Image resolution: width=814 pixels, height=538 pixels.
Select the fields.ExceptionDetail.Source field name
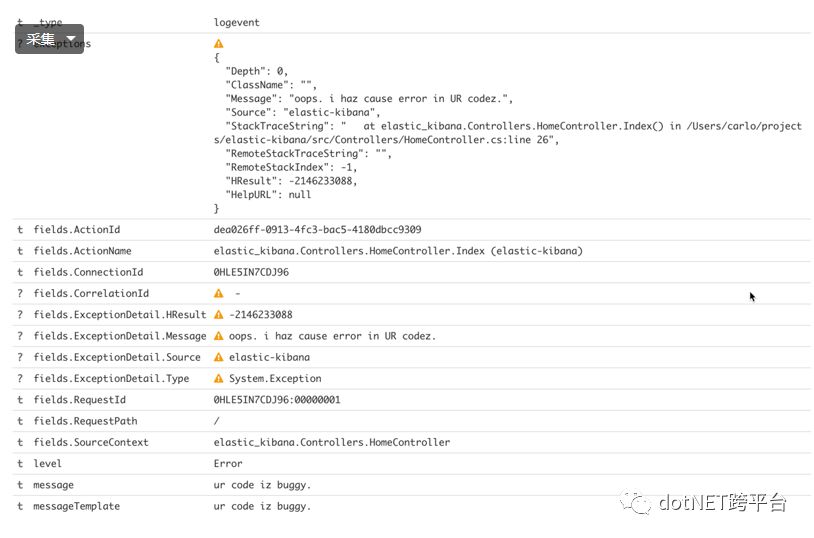pyautogui.click(x=117, y=357)
